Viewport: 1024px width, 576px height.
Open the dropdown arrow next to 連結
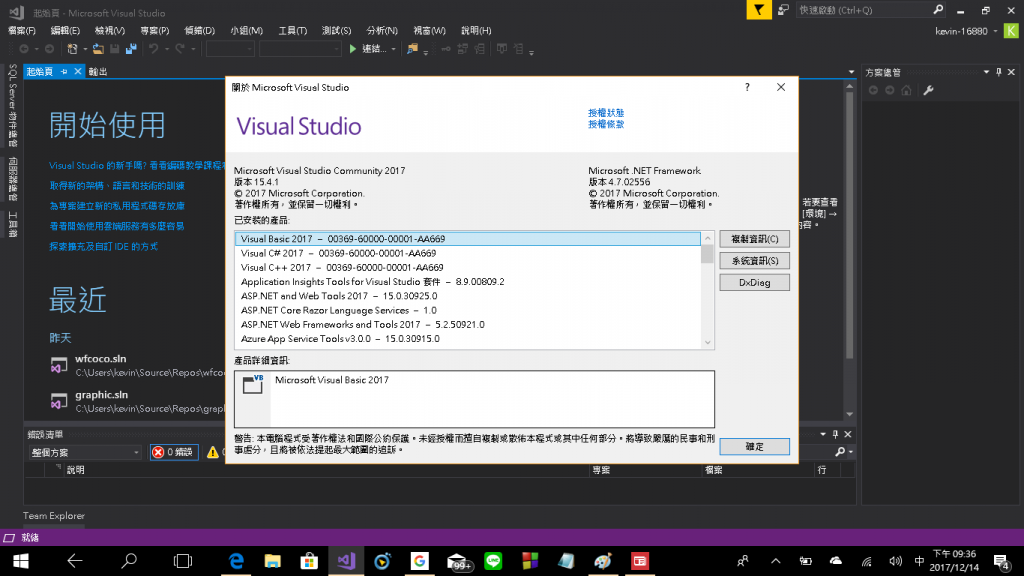pyautogui.click(x=393, y=49)
